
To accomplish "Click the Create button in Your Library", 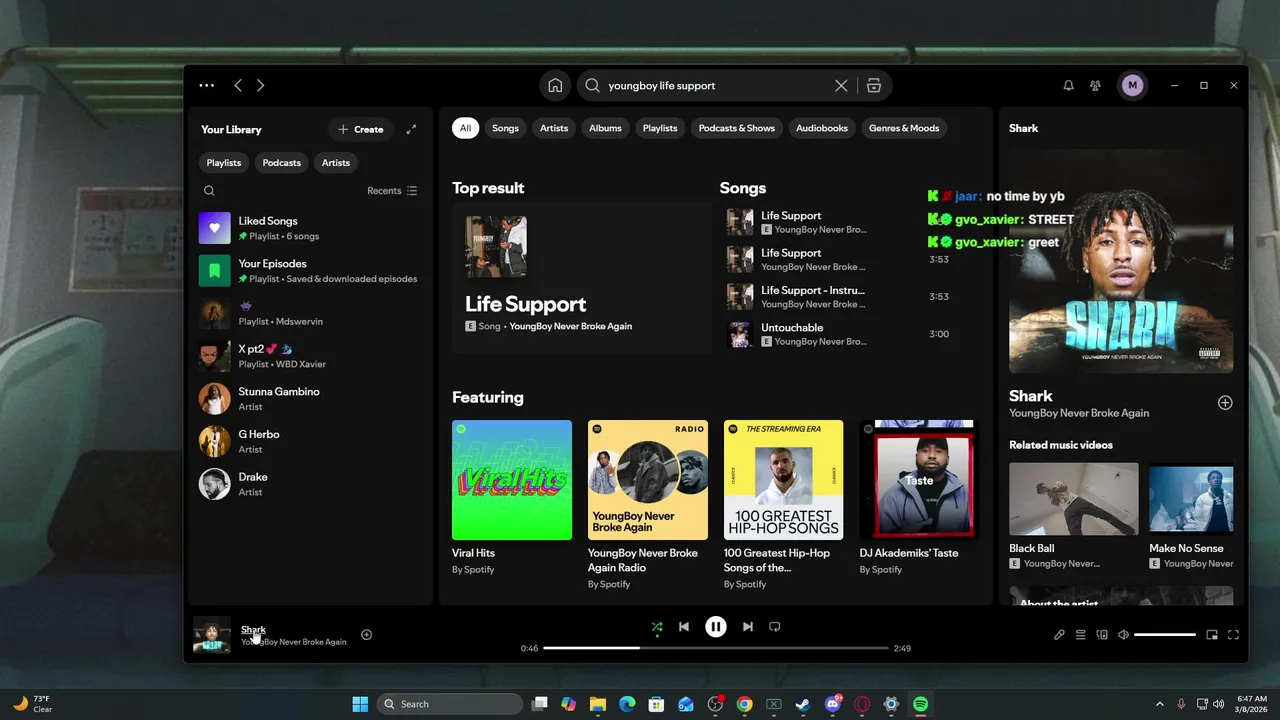I will click(x=360, y=129).
